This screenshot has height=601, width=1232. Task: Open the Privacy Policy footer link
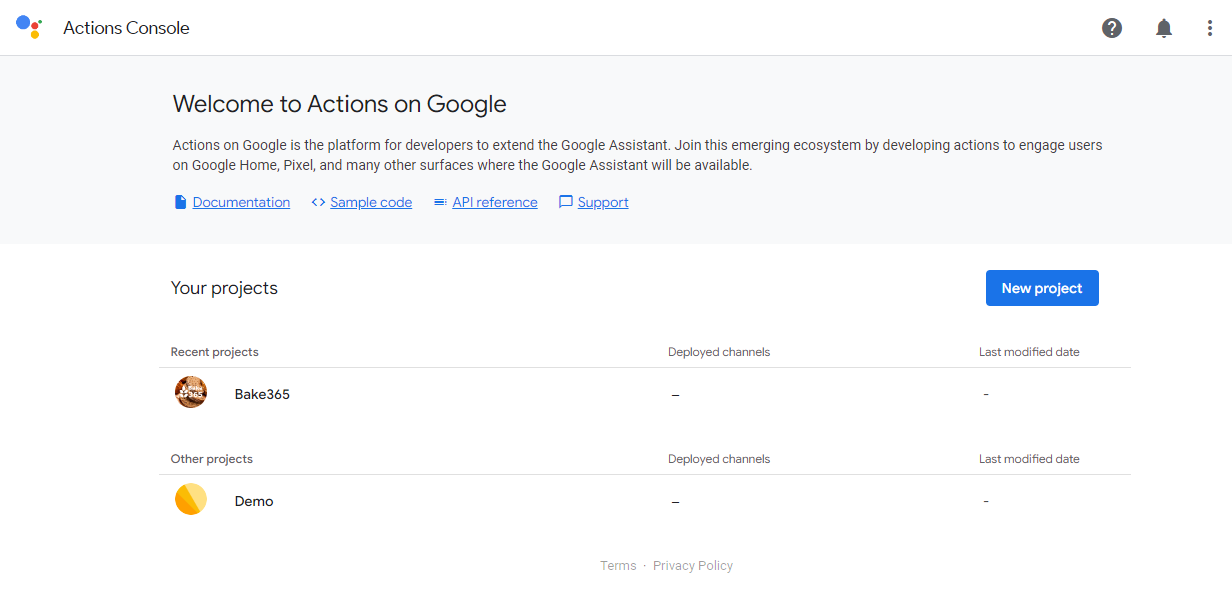[x=693, y=566]
